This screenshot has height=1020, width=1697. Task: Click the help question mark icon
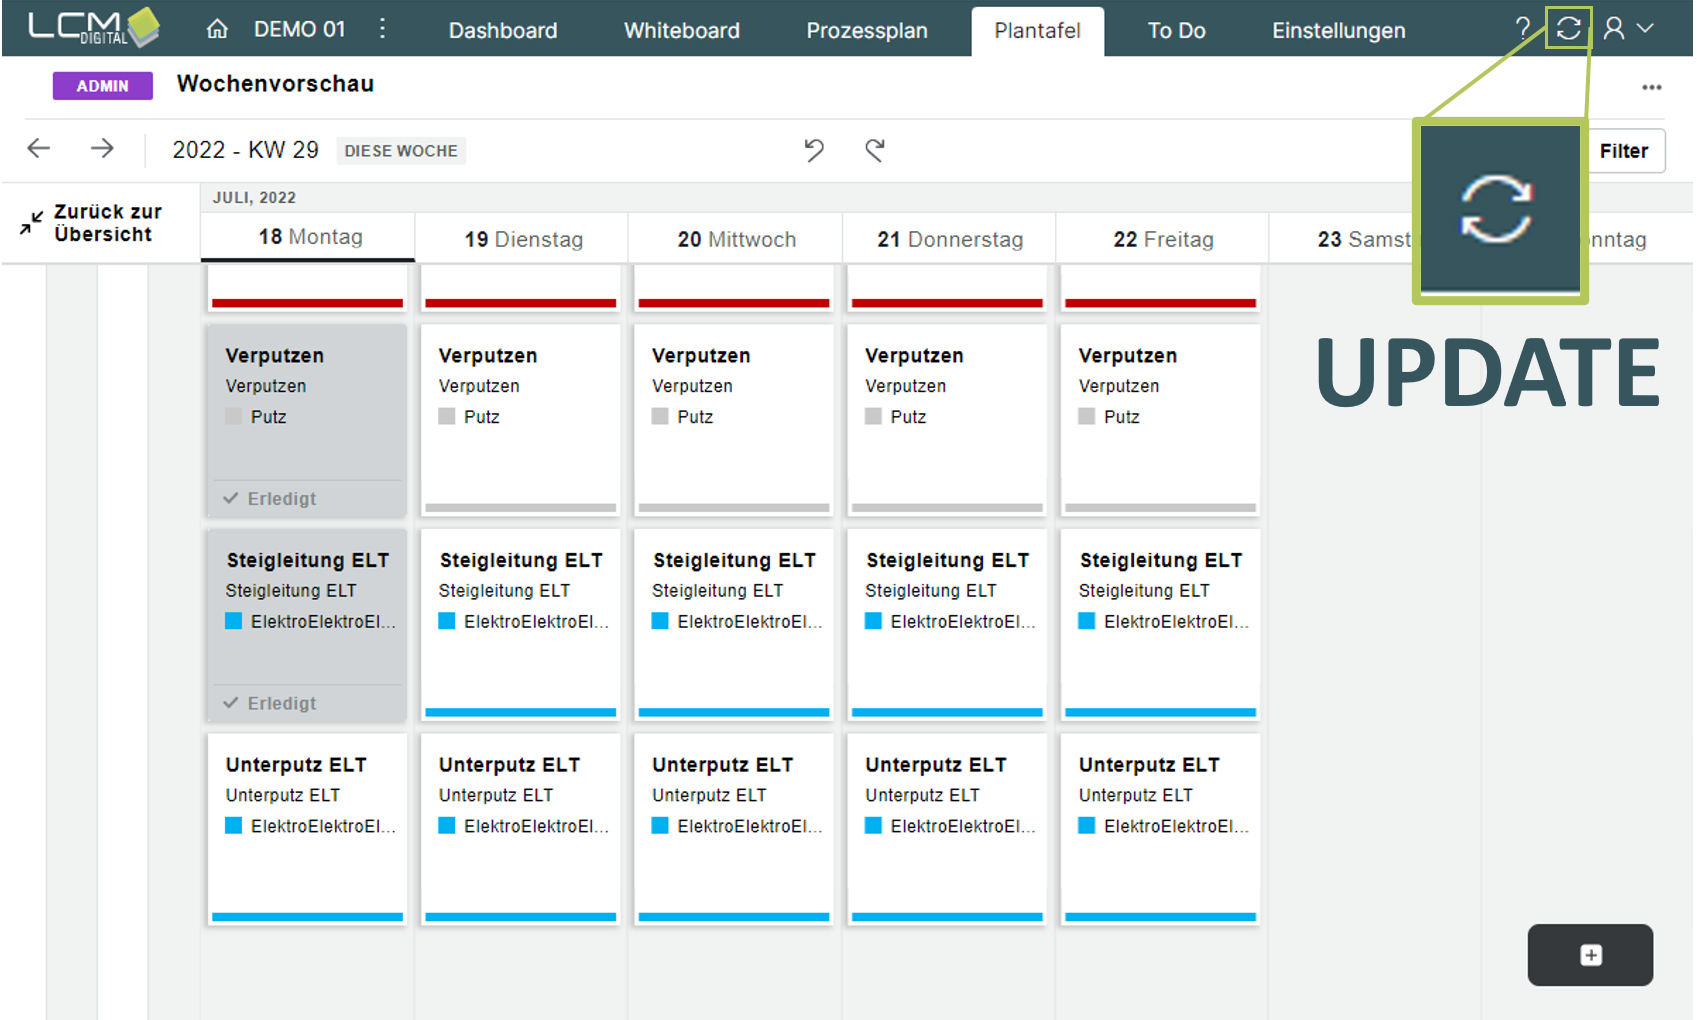tap(1522, 28)
